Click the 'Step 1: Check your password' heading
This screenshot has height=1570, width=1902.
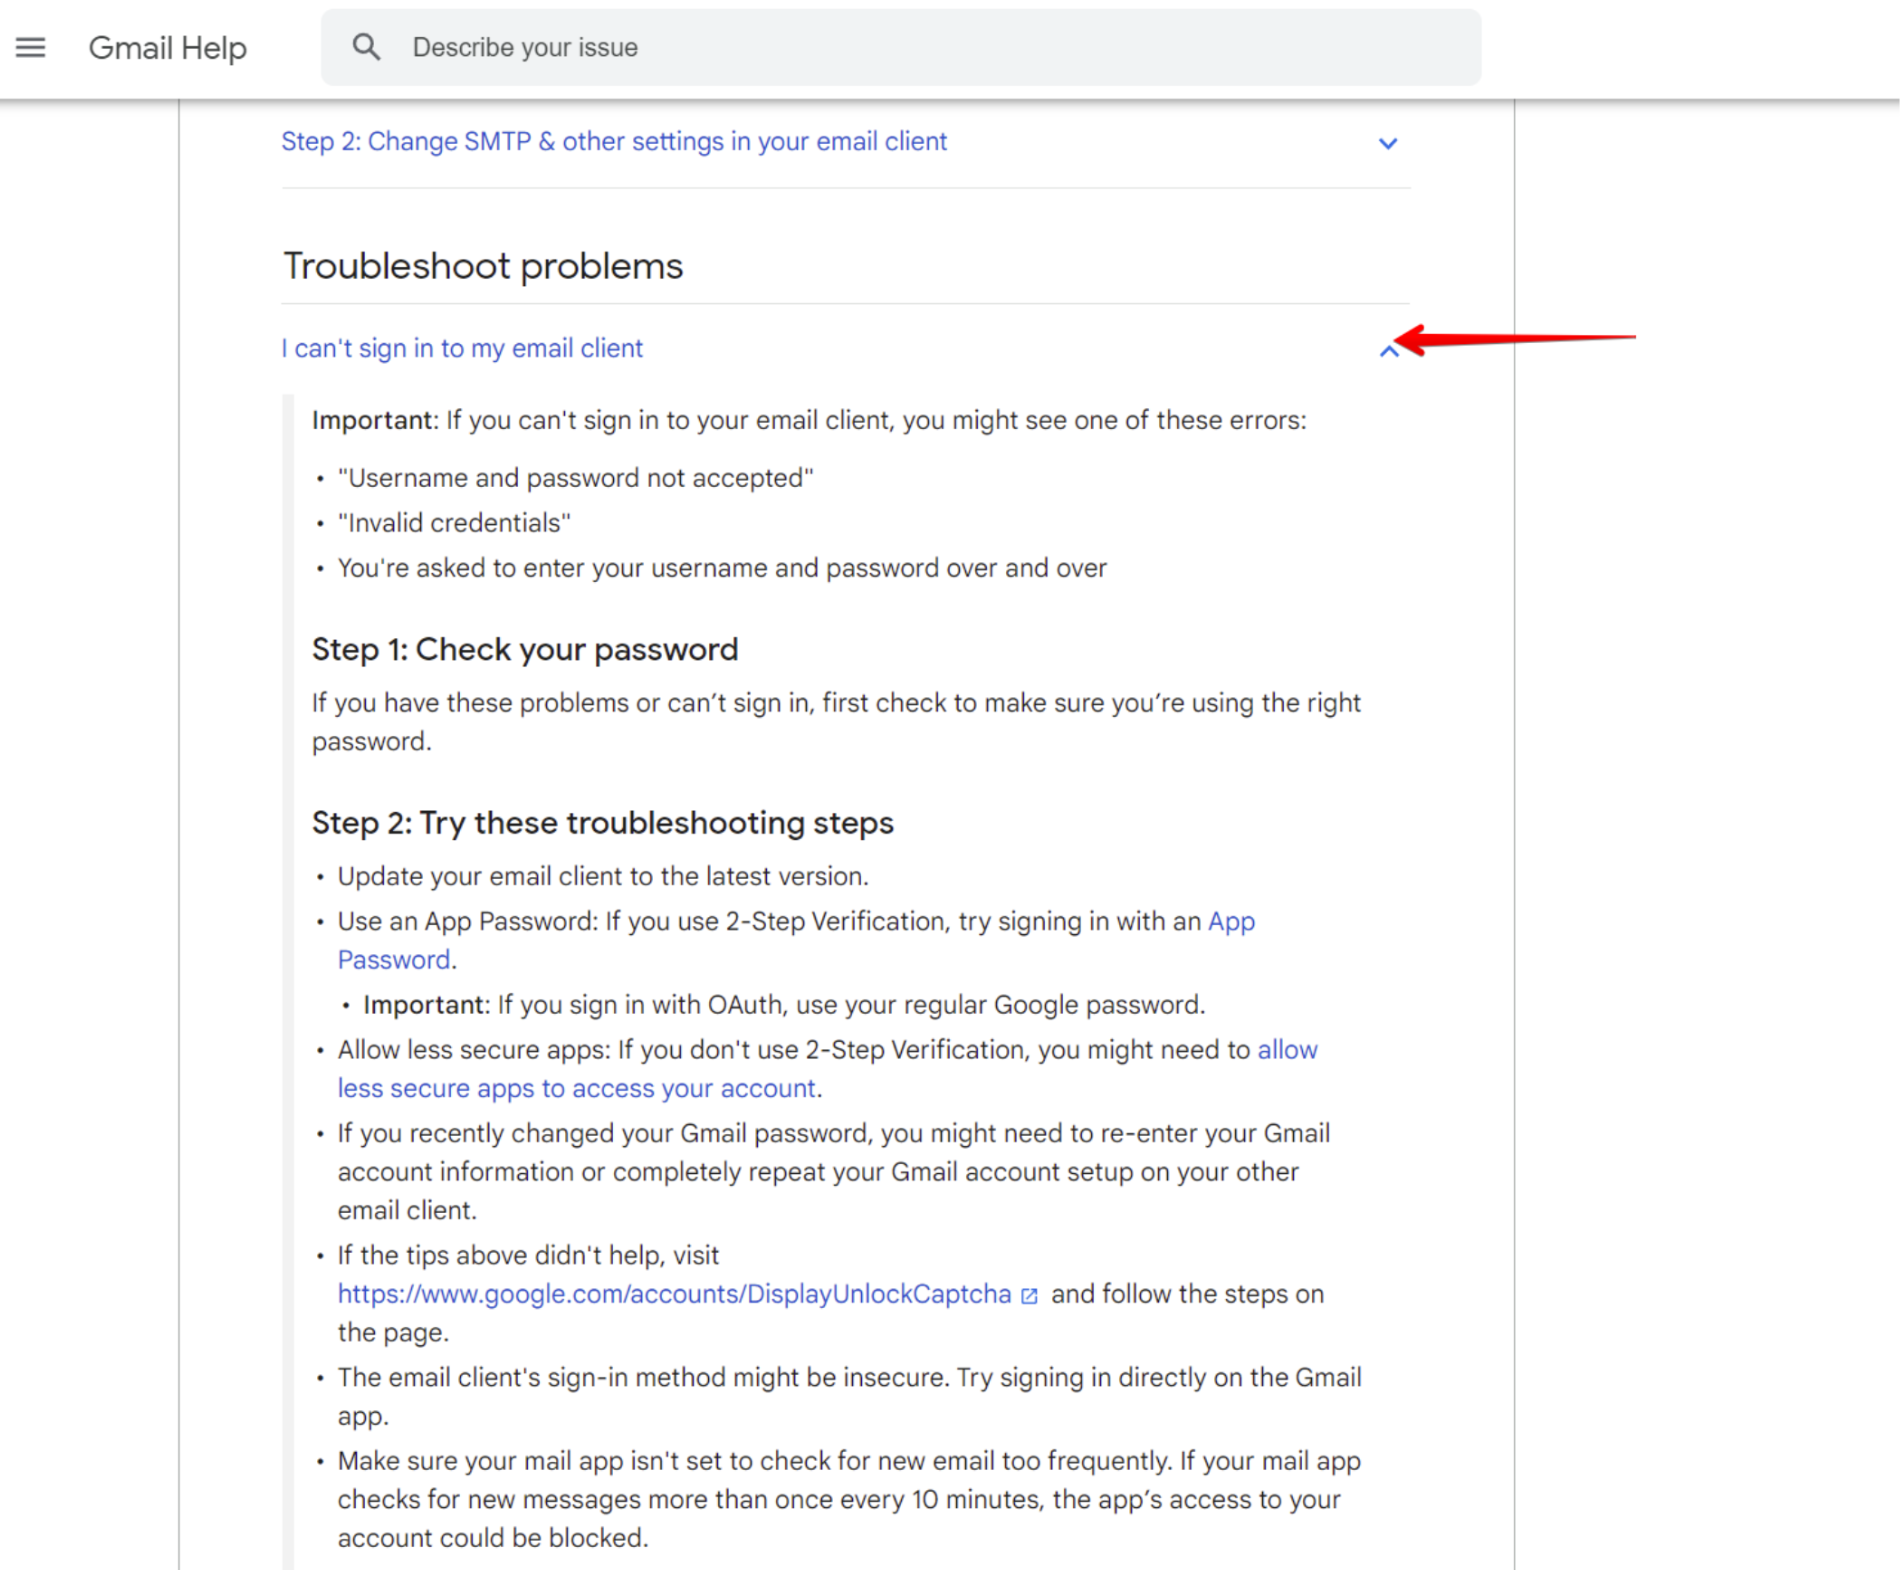(x=524, y=649)
